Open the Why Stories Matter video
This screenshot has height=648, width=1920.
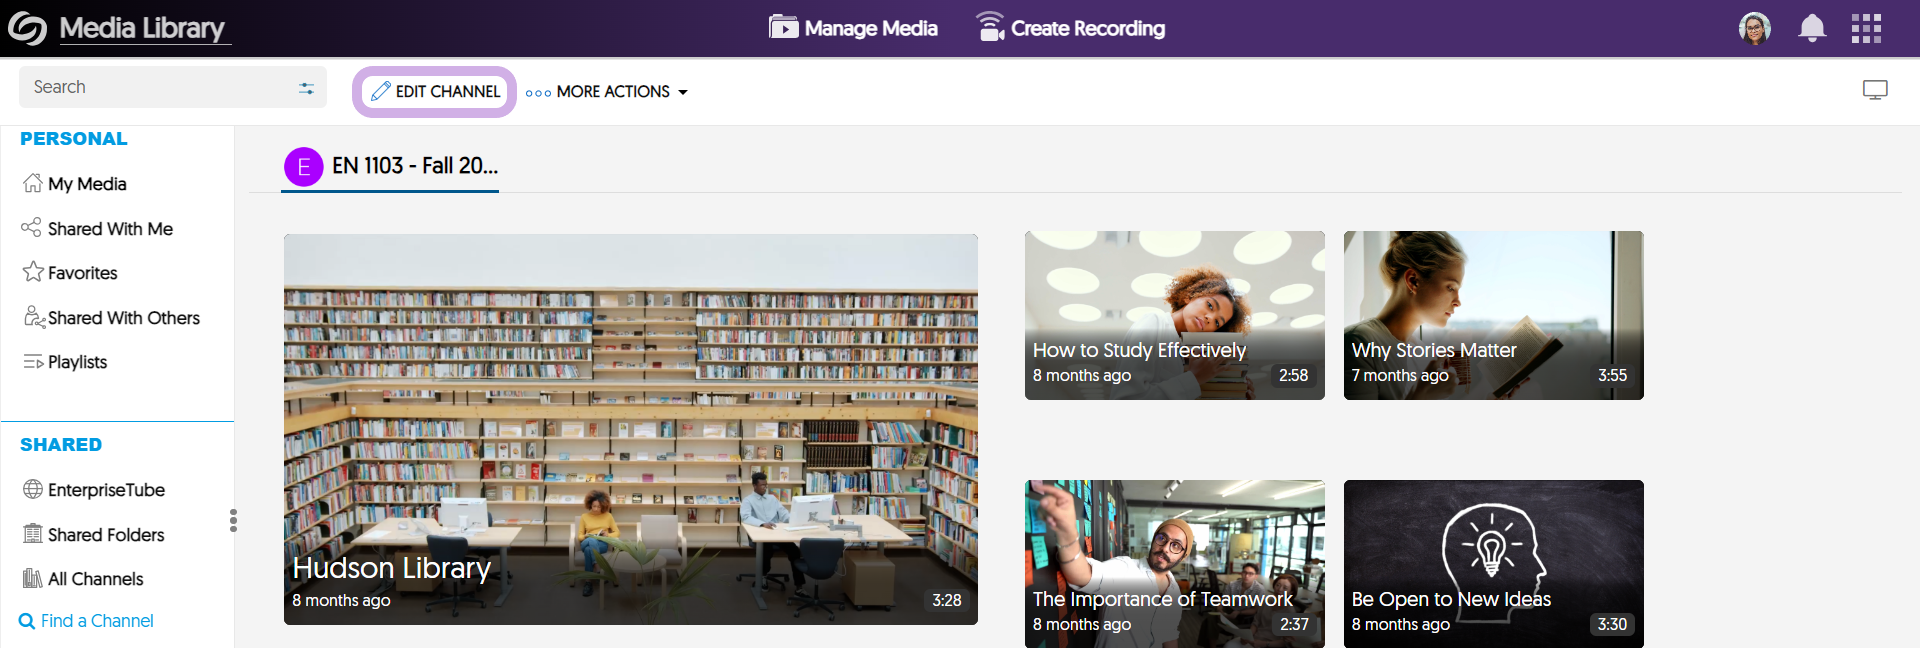(1494, 316)
